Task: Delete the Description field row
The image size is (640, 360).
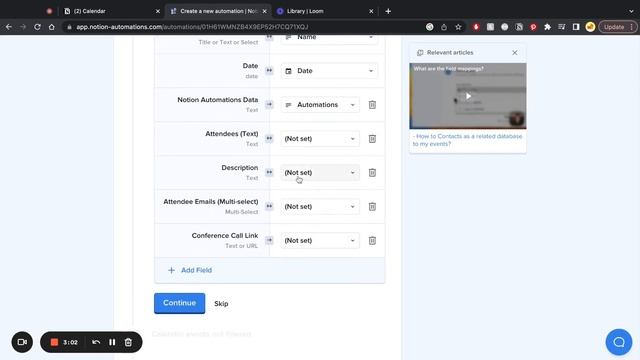Action: (372, 173)
